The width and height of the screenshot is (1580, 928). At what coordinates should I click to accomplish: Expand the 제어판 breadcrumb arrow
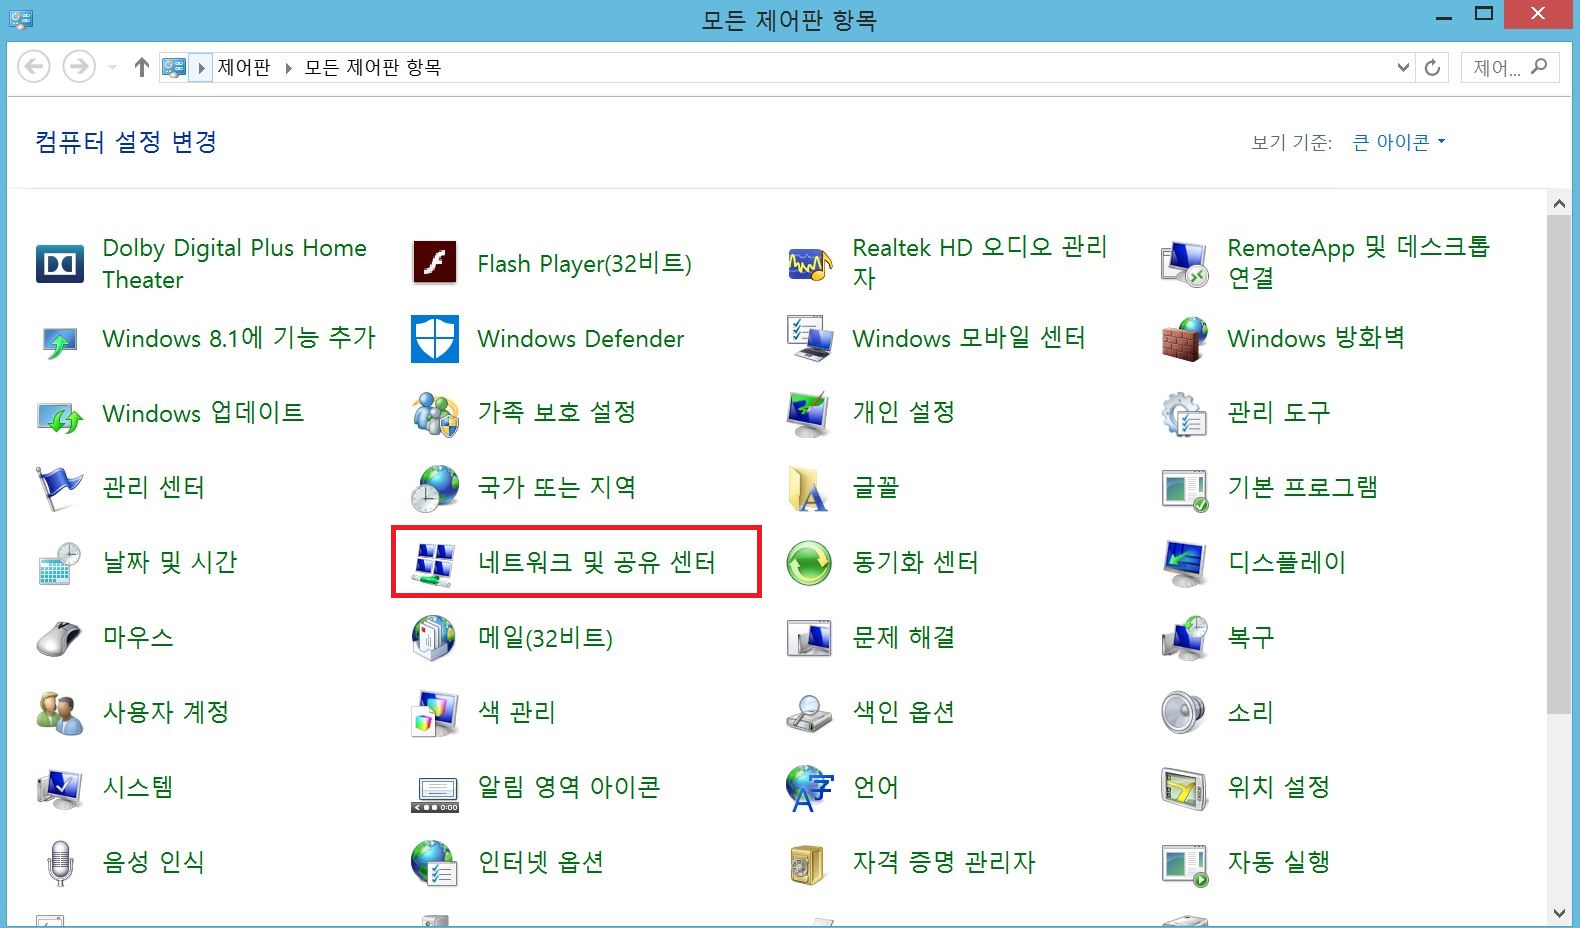click(288, 68)
